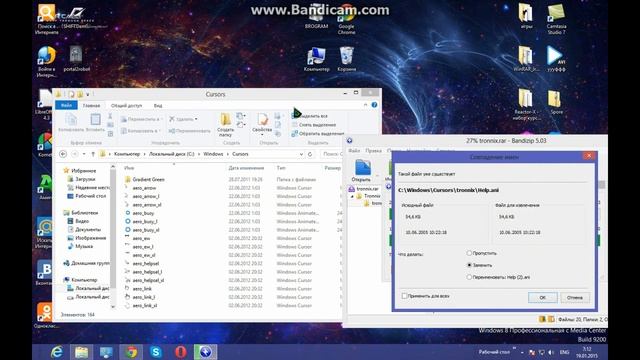Select the Заменить radio option
Image resolution: width=640 pixels, height=360 pixels.
pos(480,265)
